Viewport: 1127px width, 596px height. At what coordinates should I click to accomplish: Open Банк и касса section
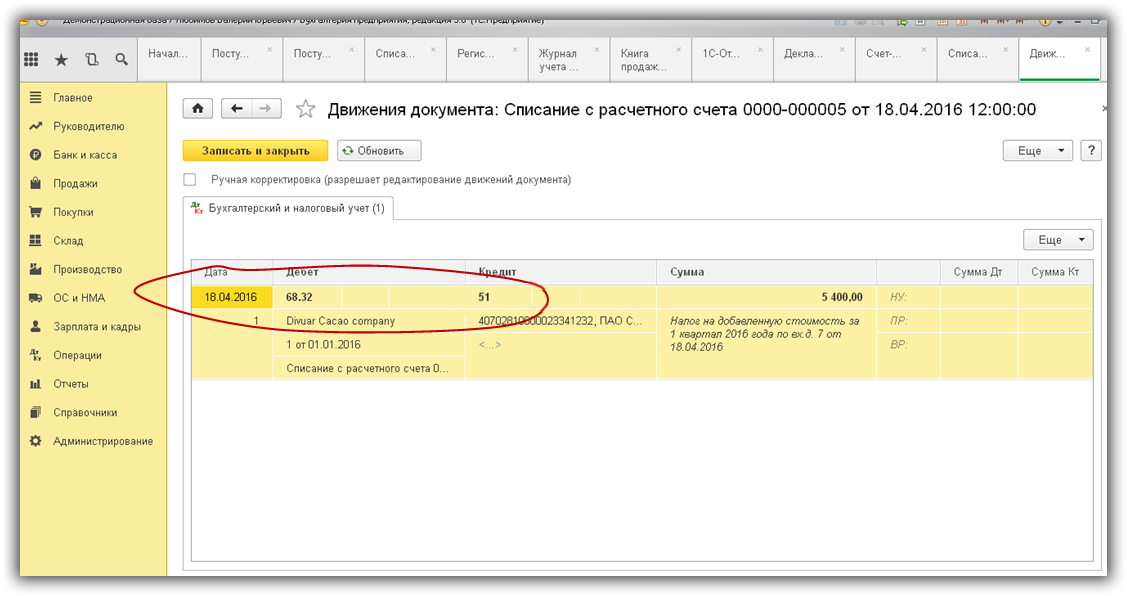(85, 155)
